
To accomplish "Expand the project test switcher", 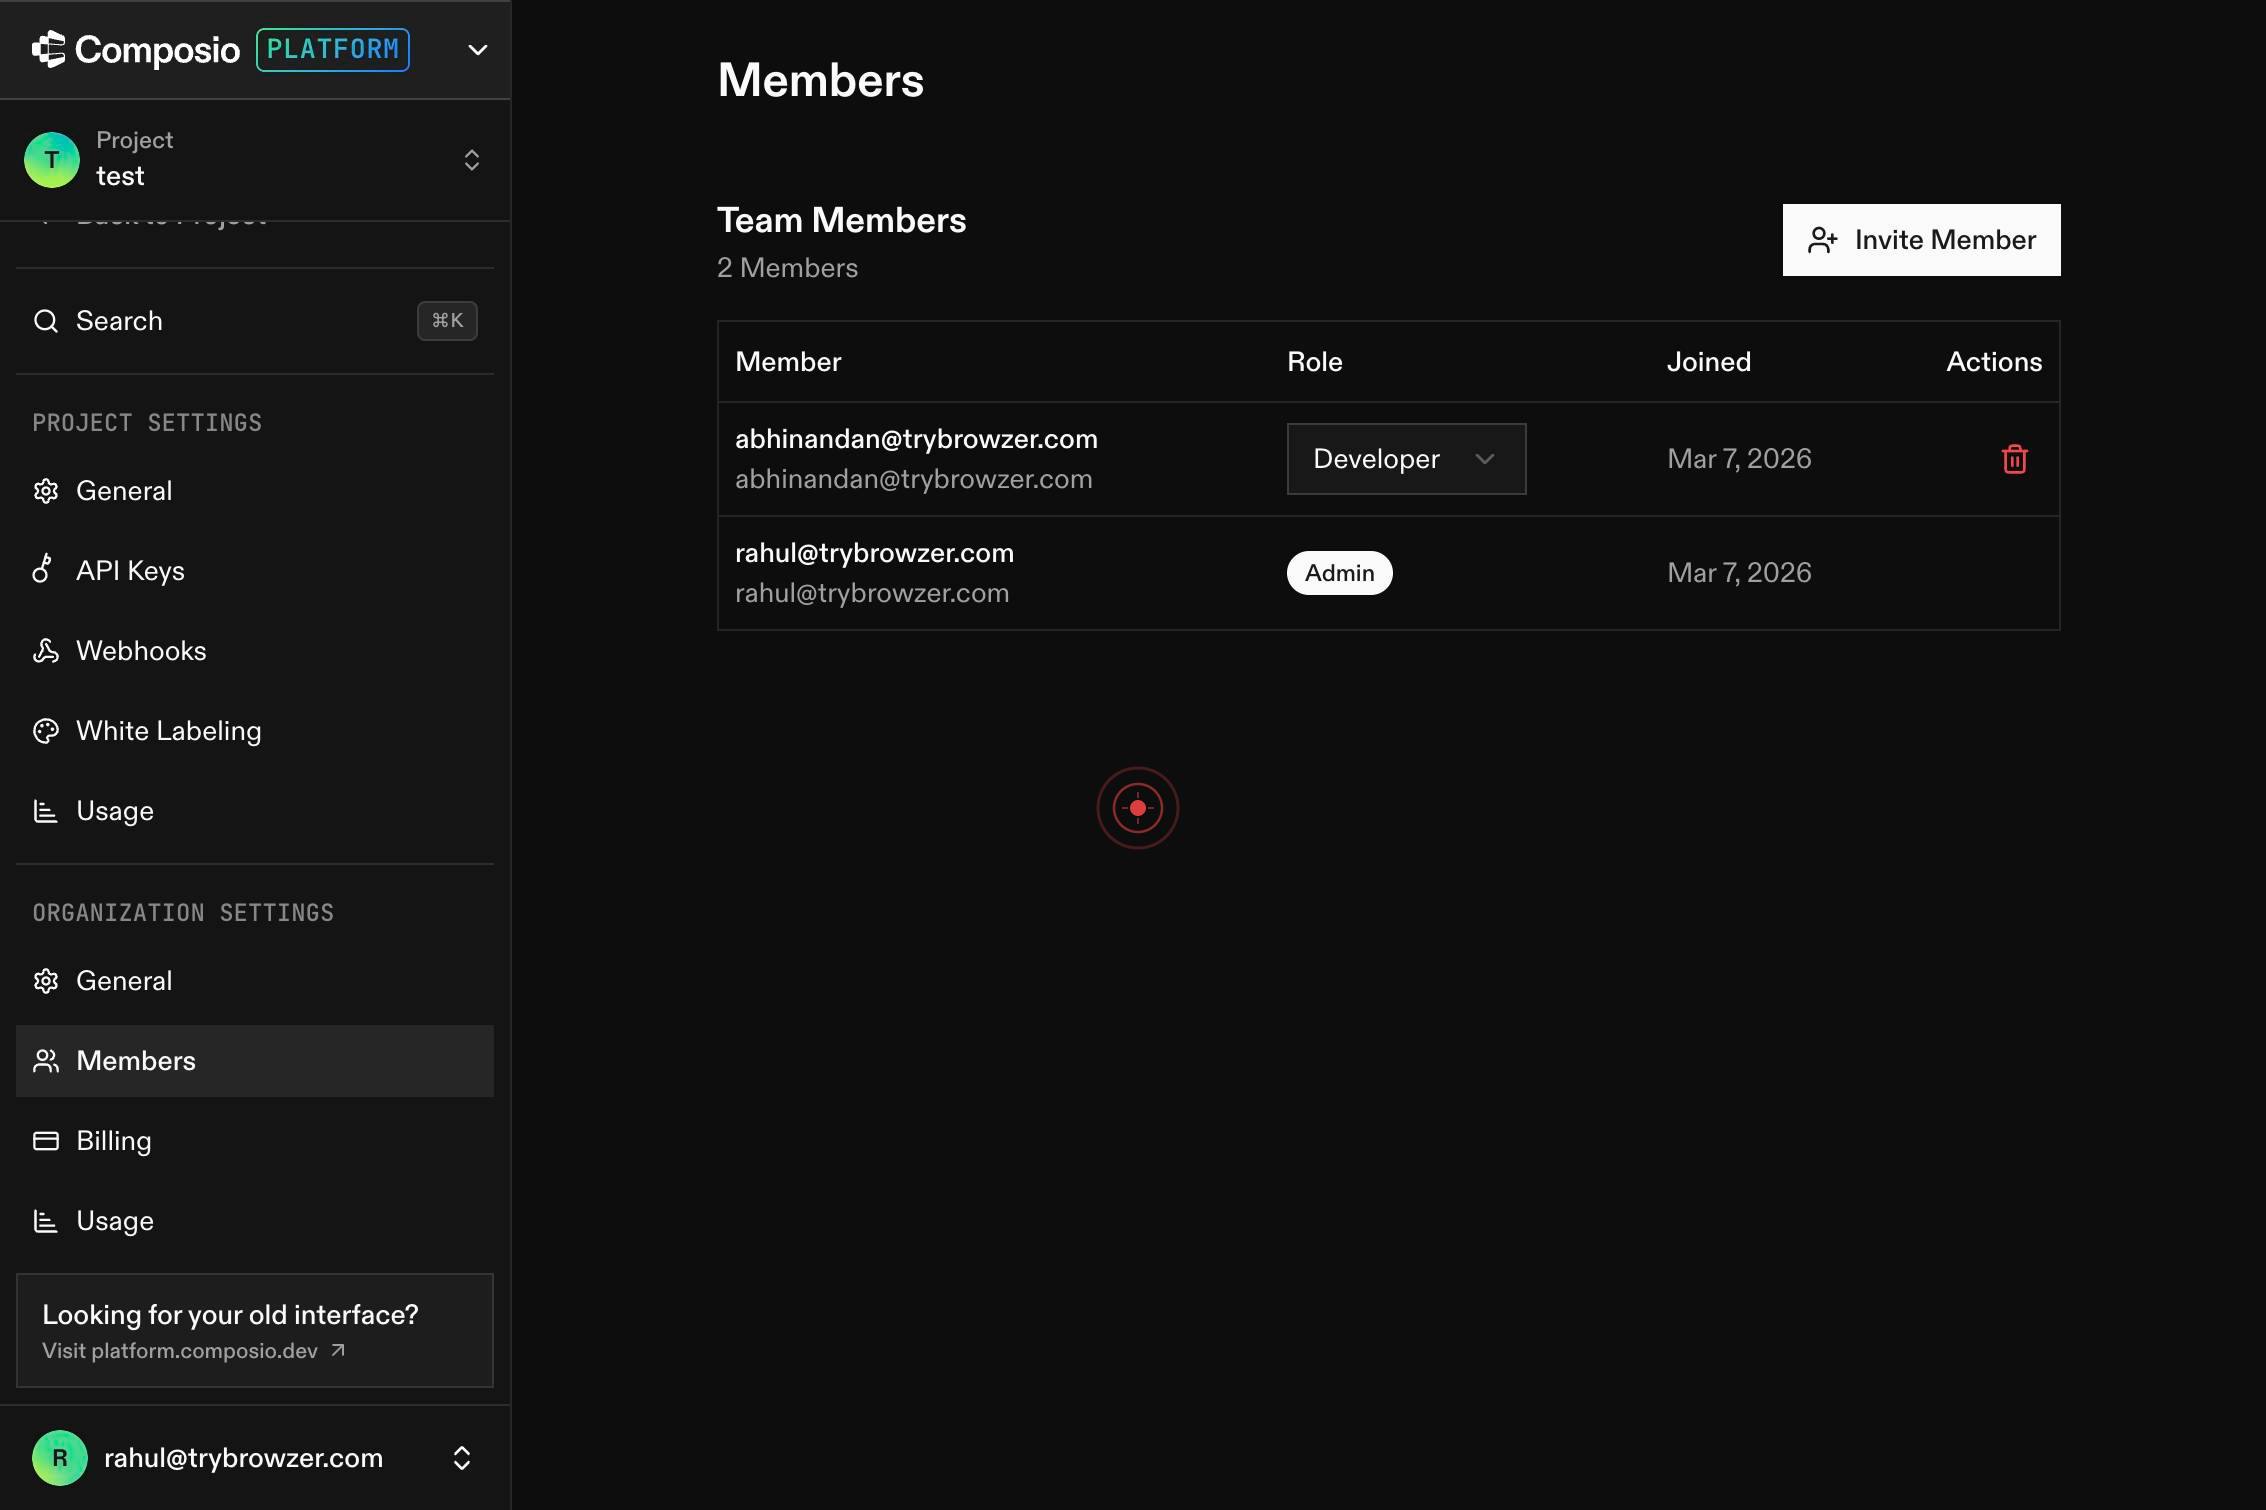I will tap(255, 160).
